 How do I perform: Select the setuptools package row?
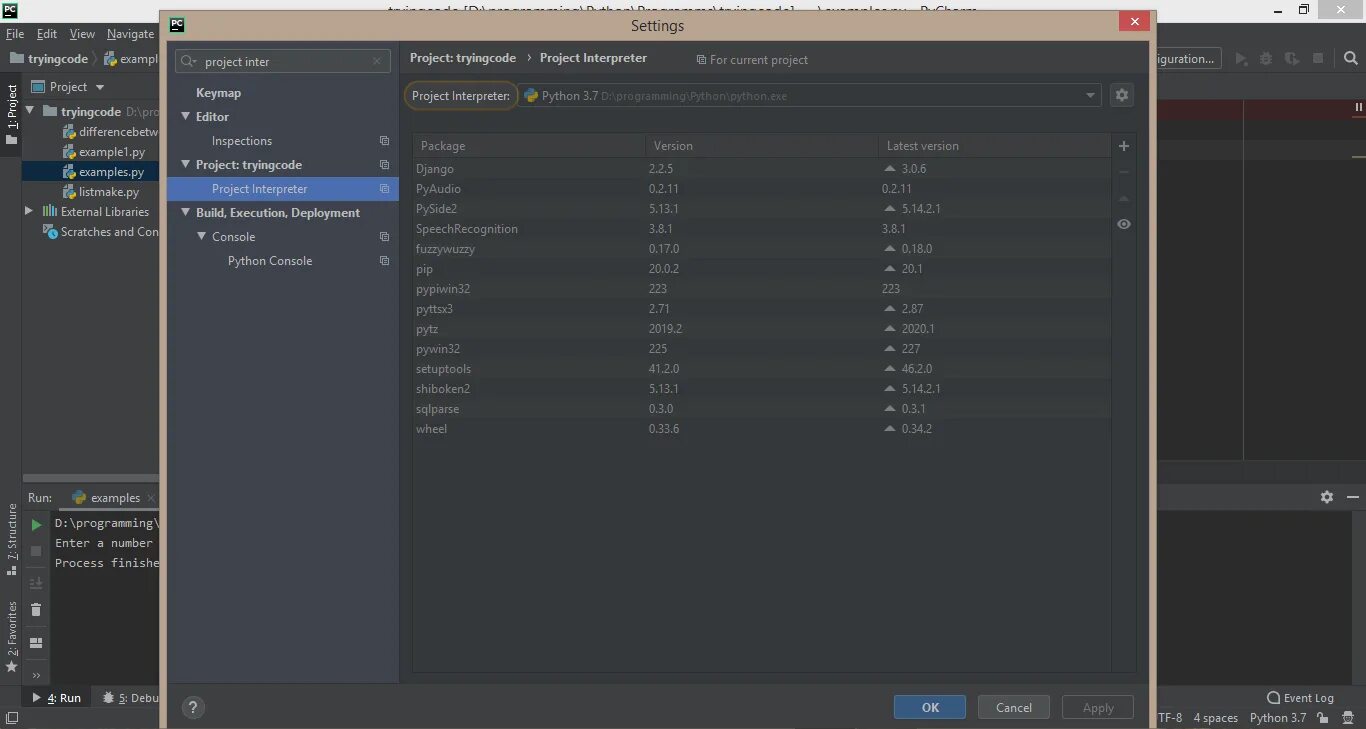[762, 369]
